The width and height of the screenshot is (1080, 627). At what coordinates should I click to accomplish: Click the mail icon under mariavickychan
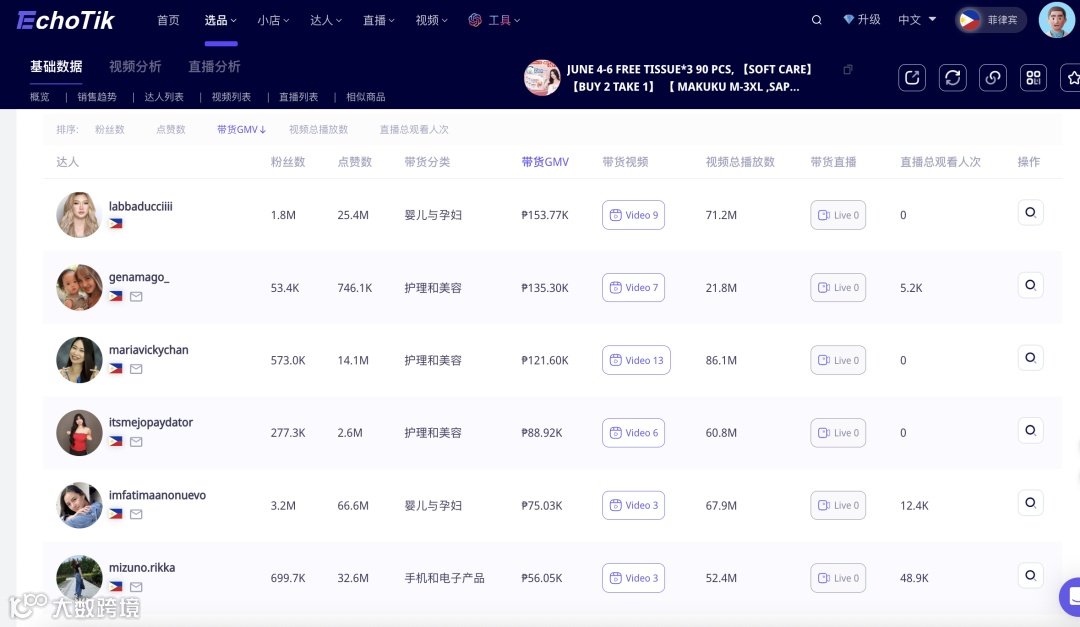point(136,369)
